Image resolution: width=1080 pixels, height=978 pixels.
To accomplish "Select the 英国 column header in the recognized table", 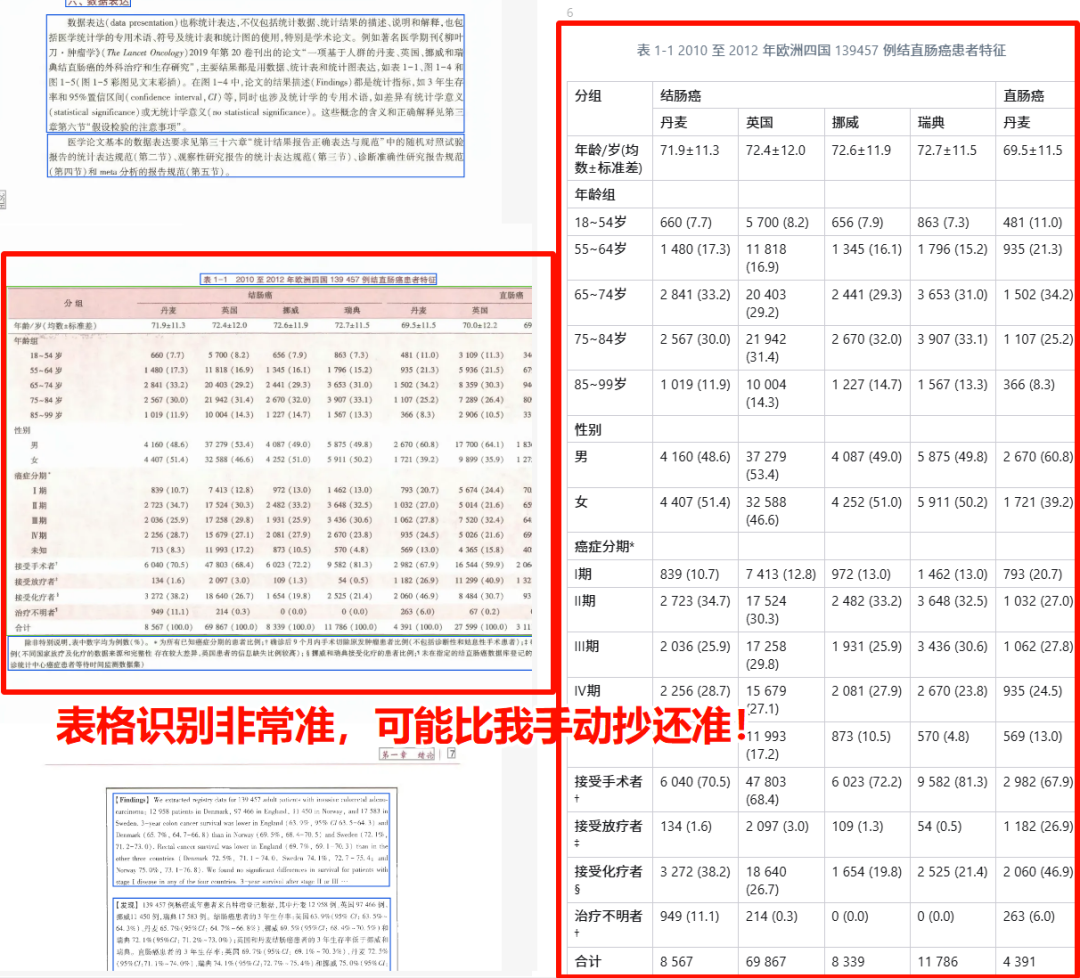I will [x=760, y=123].
